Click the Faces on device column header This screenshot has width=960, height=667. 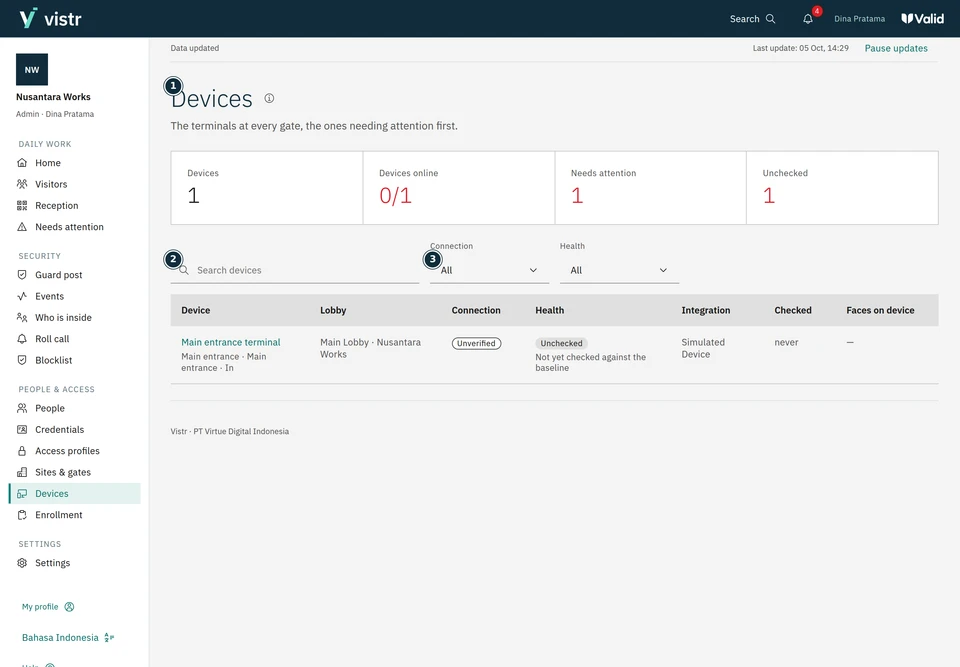point(880,311)
